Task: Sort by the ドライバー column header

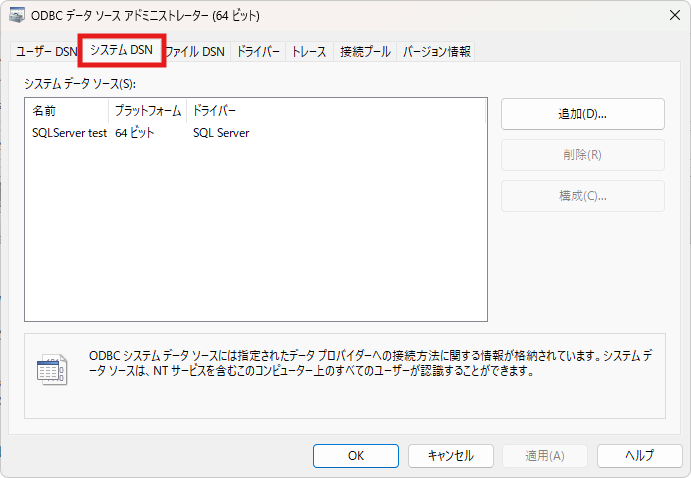Action: pyautogui.click(x=336, y=111)
